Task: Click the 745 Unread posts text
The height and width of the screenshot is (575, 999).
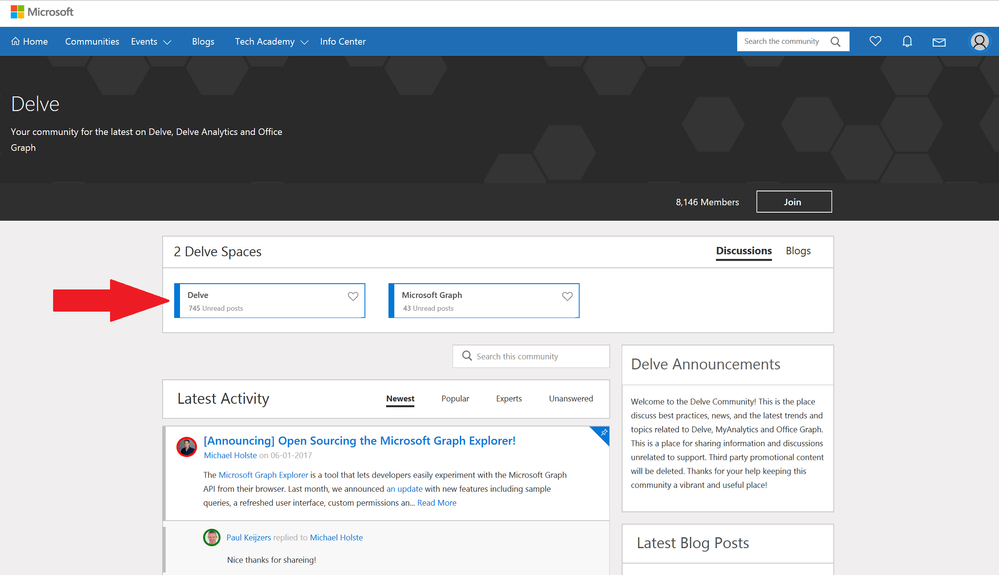Action: (x=215, y=308)
